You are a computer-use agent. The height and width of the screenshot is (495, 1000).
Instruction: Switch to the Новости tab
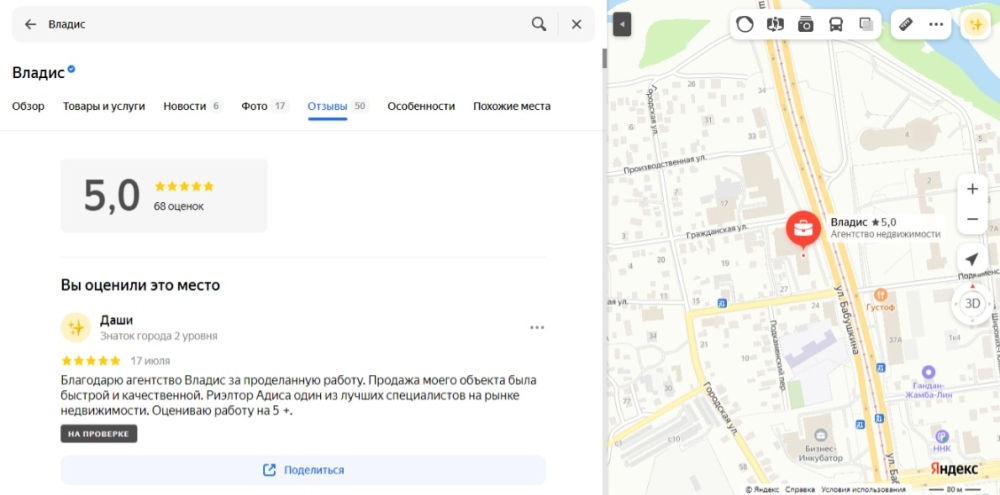coord(193,107)
